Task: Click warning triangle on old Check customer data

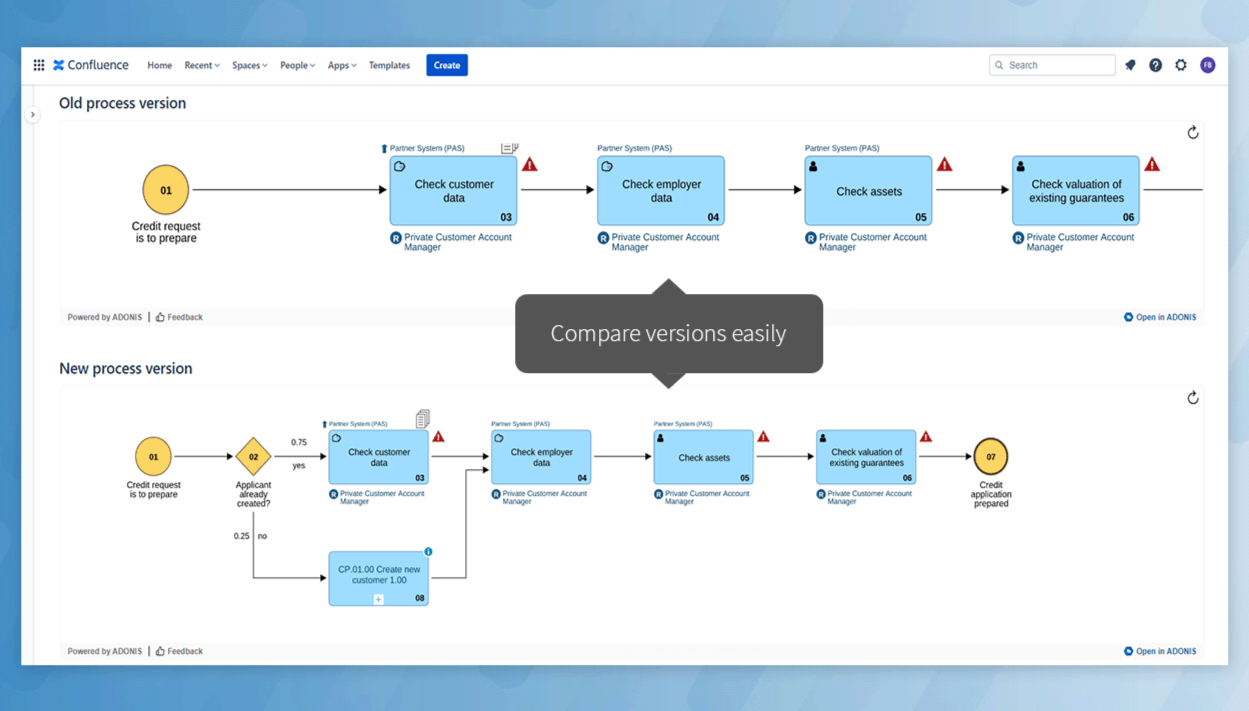Action: 530,165
